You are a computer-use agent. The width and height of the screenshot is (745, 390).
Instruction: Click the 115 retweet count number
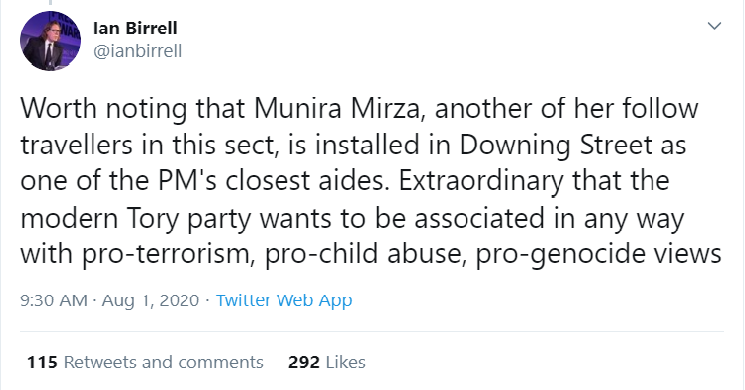click(42, 362)
